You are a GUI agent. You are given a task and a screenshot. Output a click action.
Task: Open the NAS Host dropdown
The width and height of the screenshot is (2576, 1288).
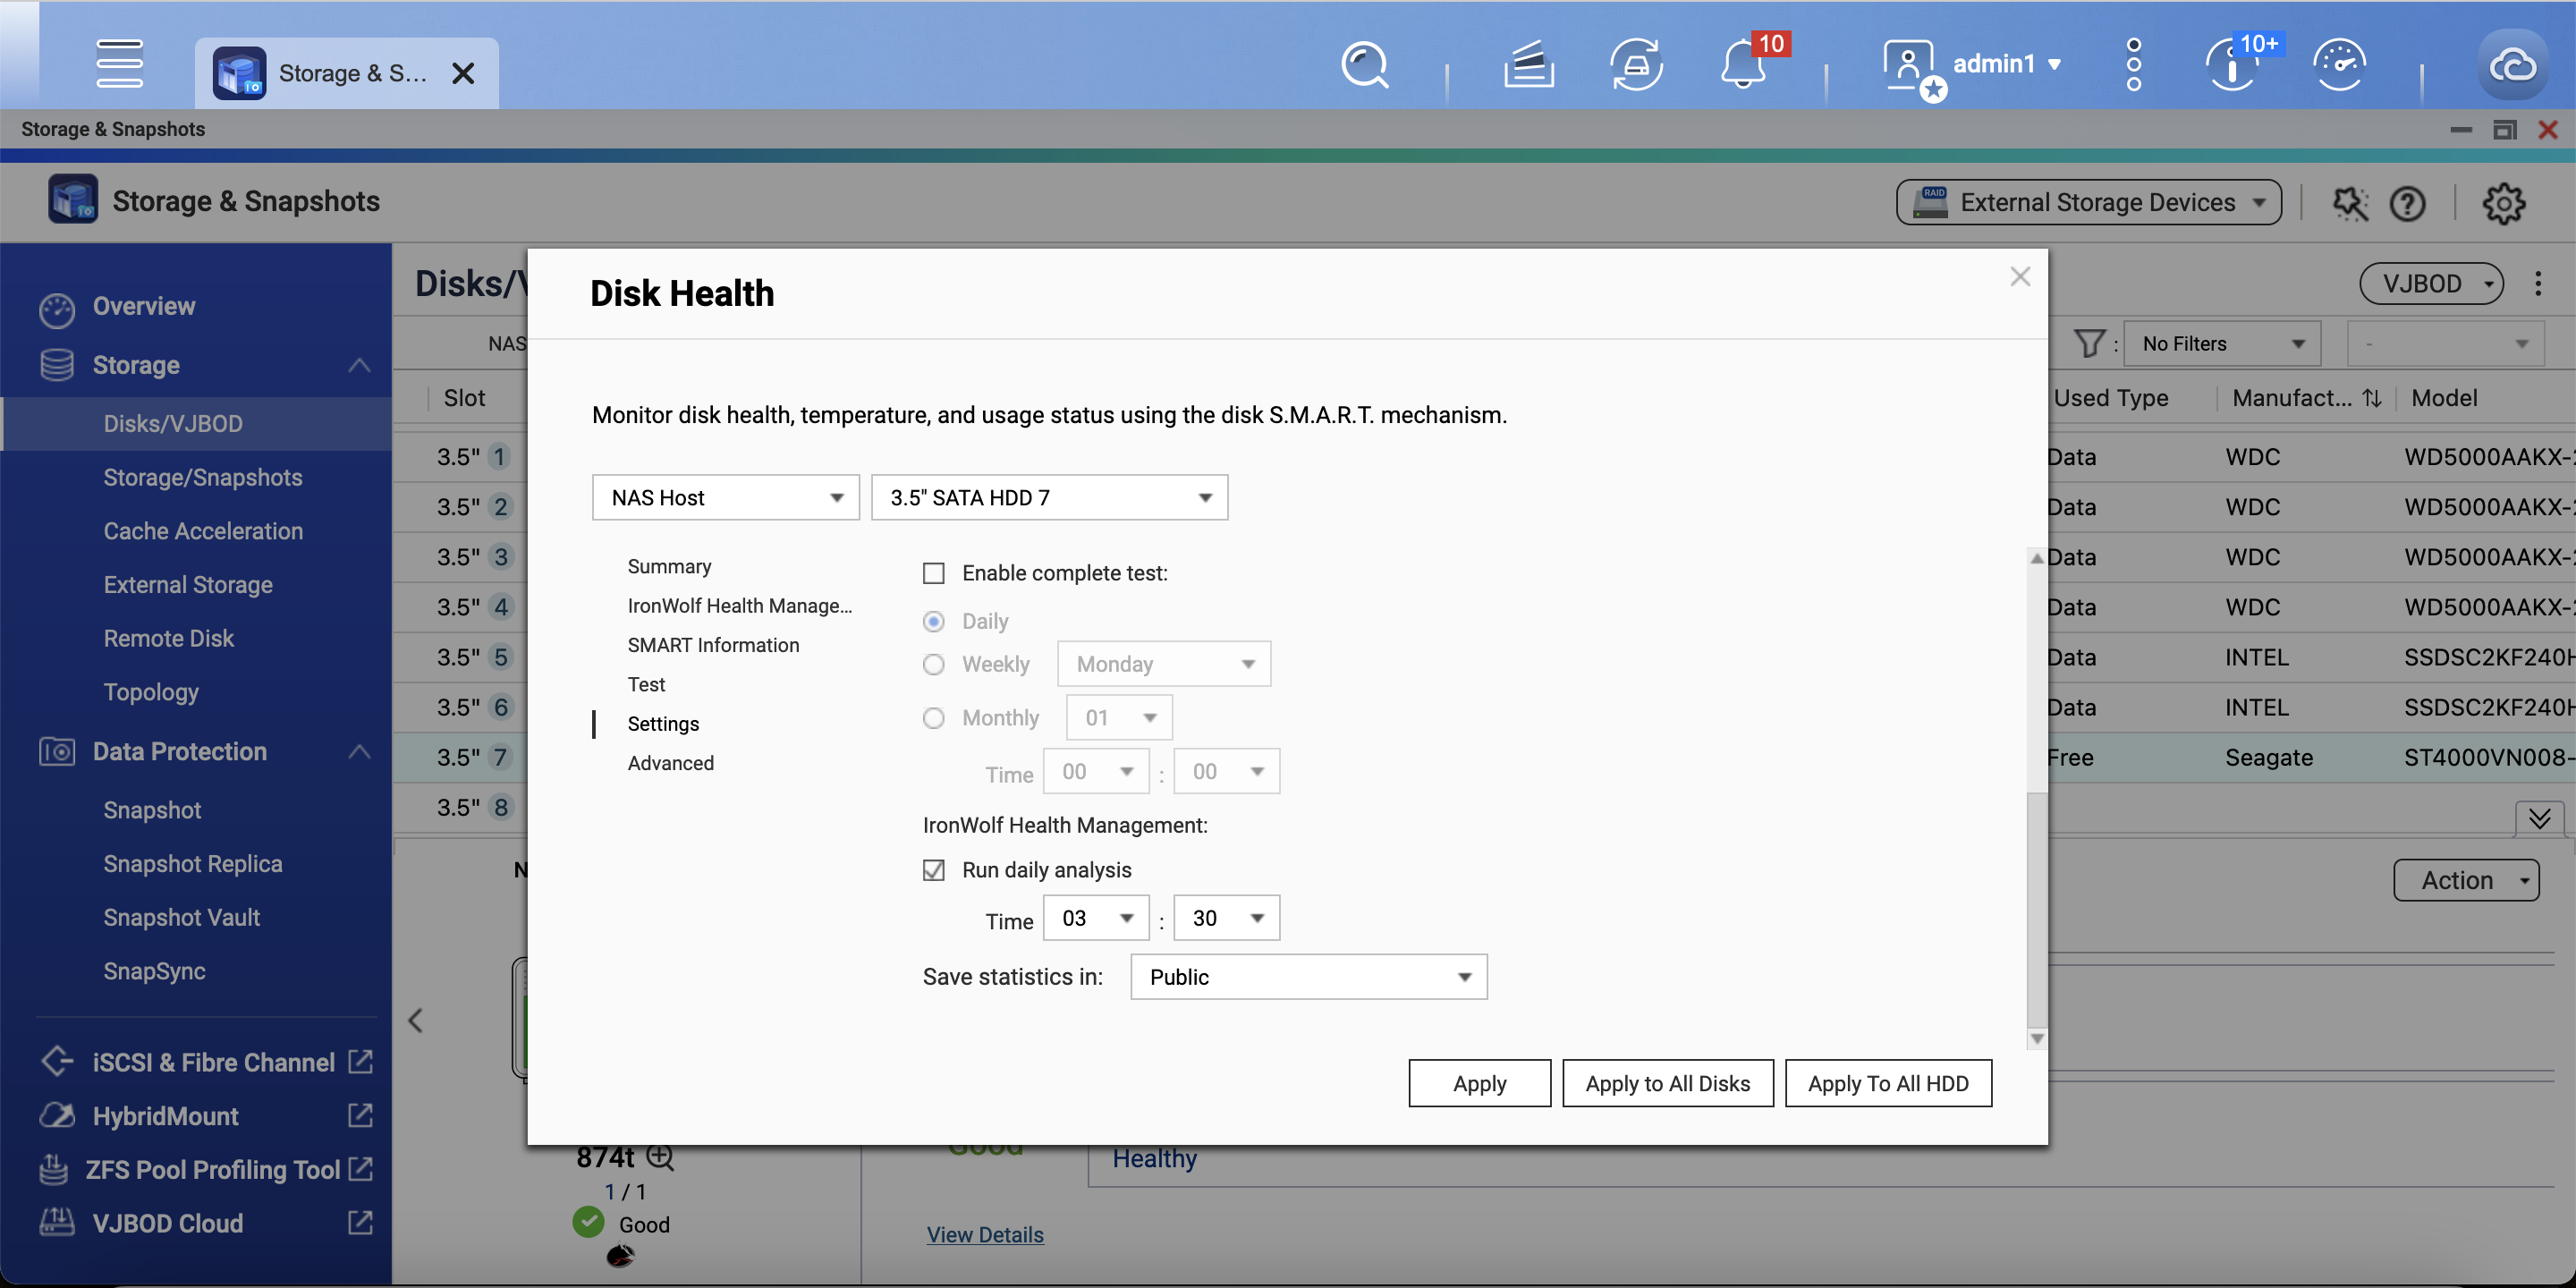tap(725, 497)
